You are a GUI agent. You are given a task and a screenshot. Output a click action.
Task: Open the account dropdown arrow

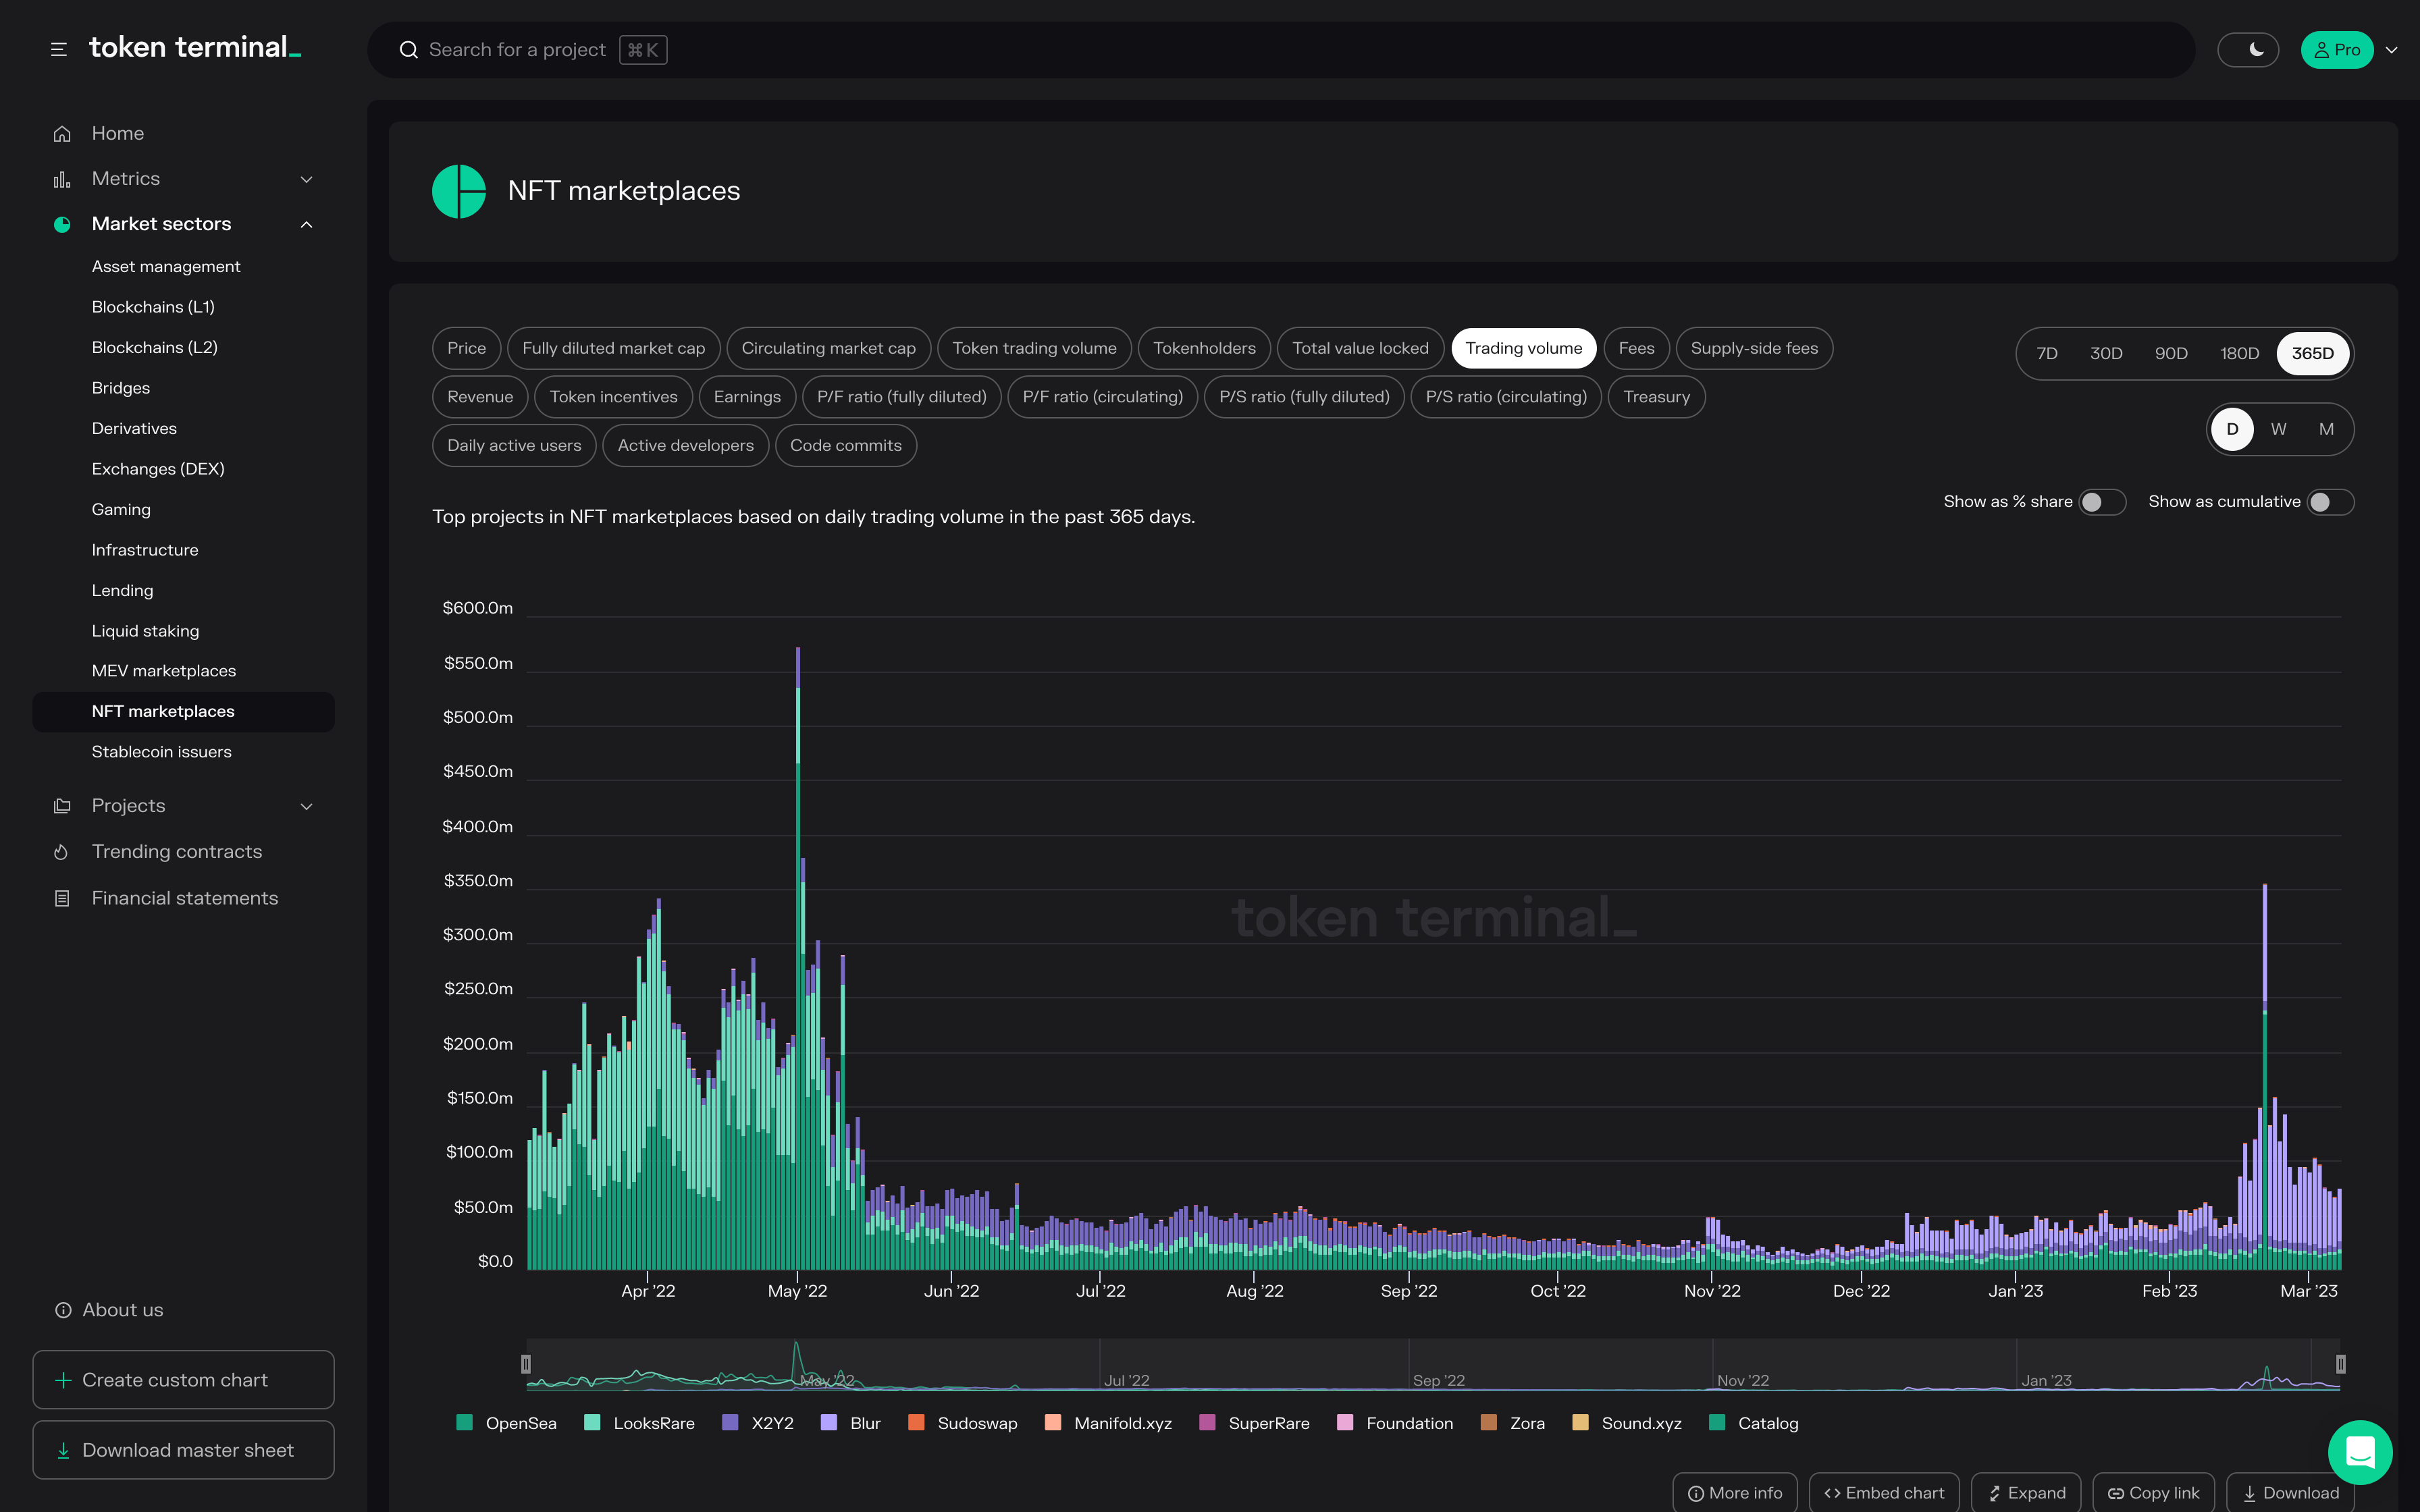[x=2392, y=50]
